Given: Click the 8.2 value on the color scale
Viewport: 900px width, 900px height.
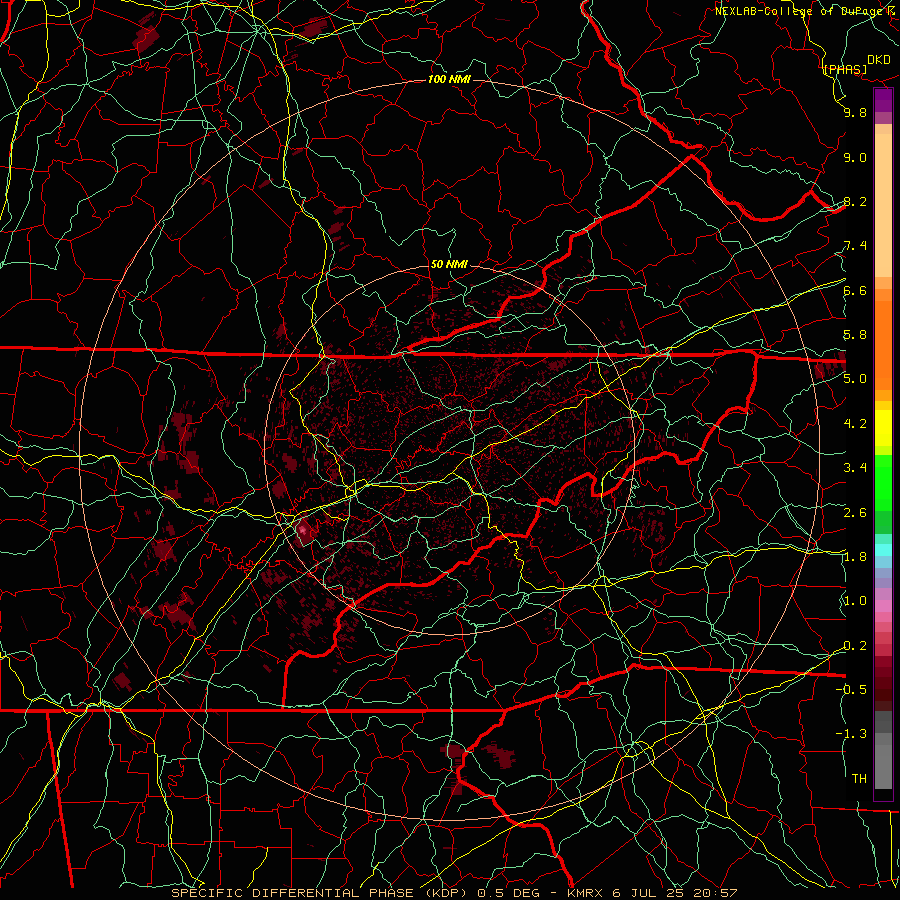Looking at the screenshot, I should point(855,201).
